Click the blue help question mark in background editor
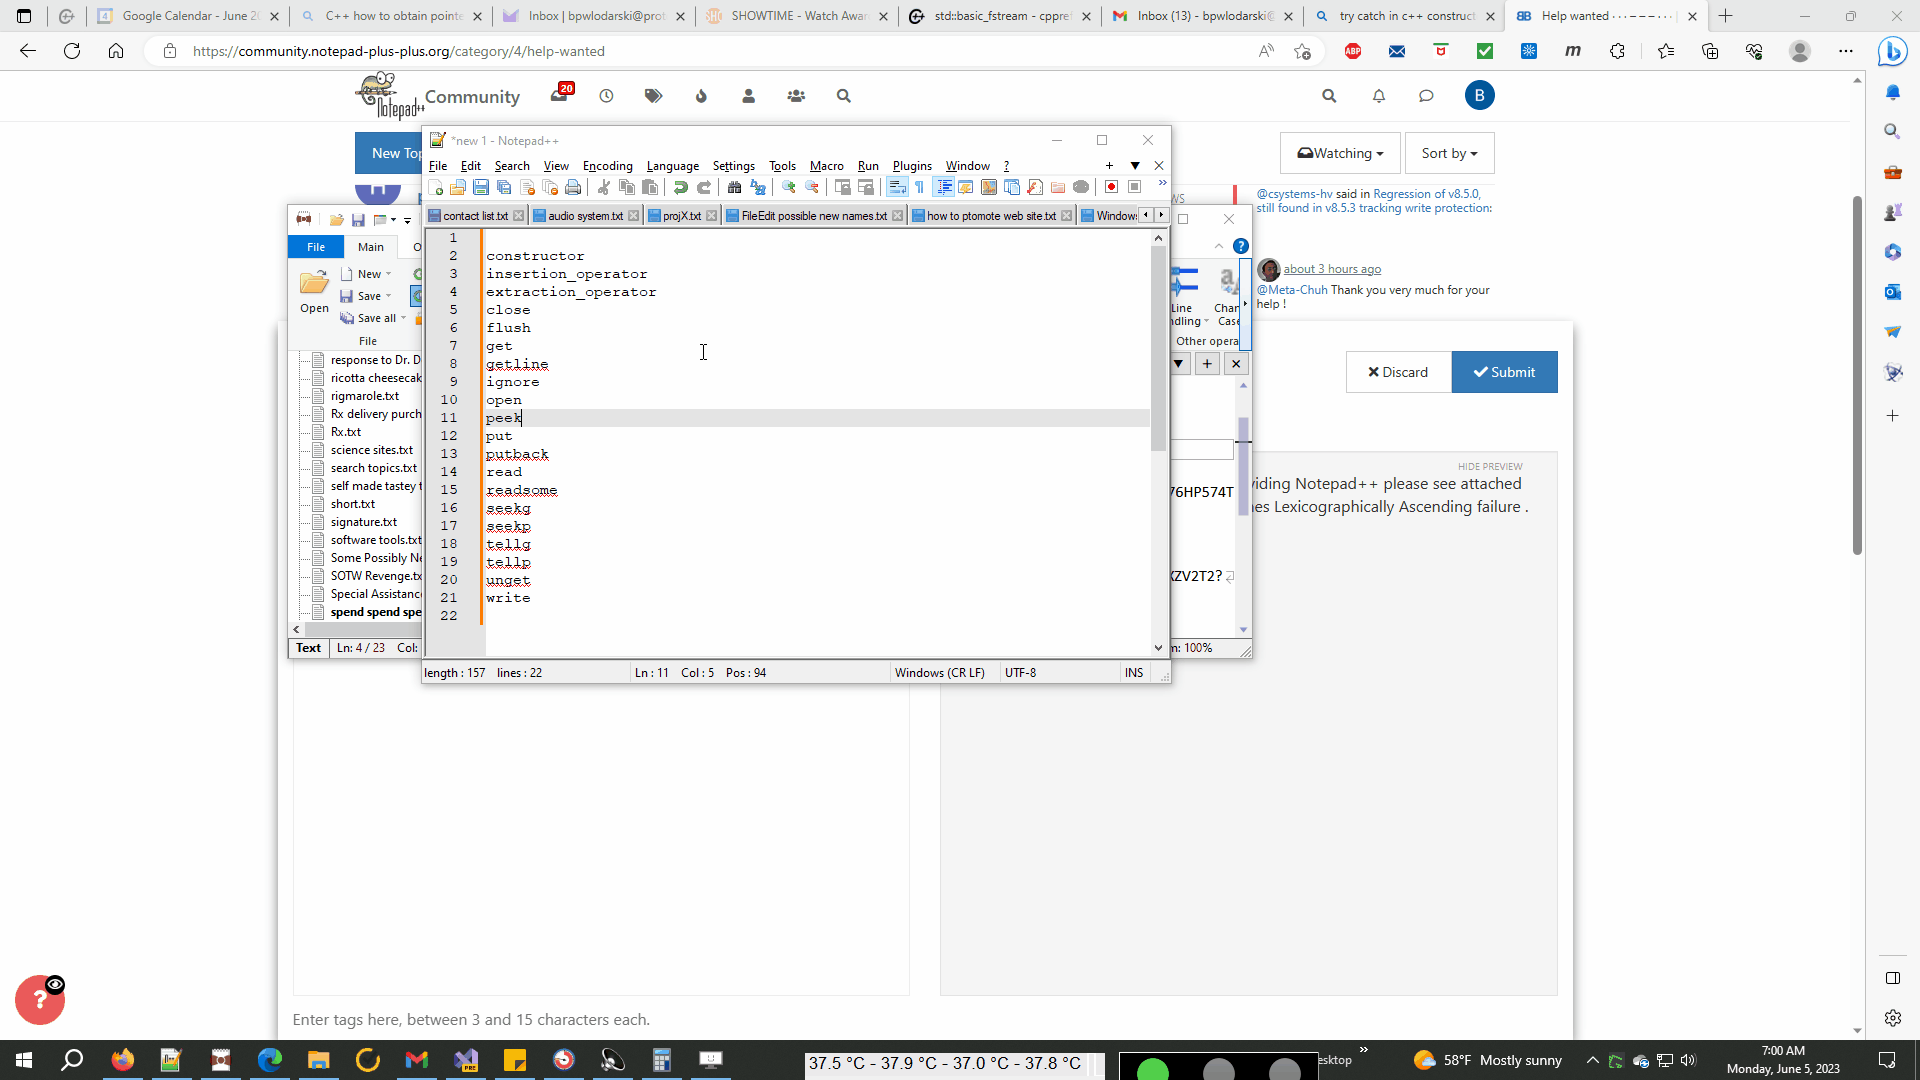The height and width of the screenshot is (1080, 1920). pyautogui.click(x=1241, y=246)
